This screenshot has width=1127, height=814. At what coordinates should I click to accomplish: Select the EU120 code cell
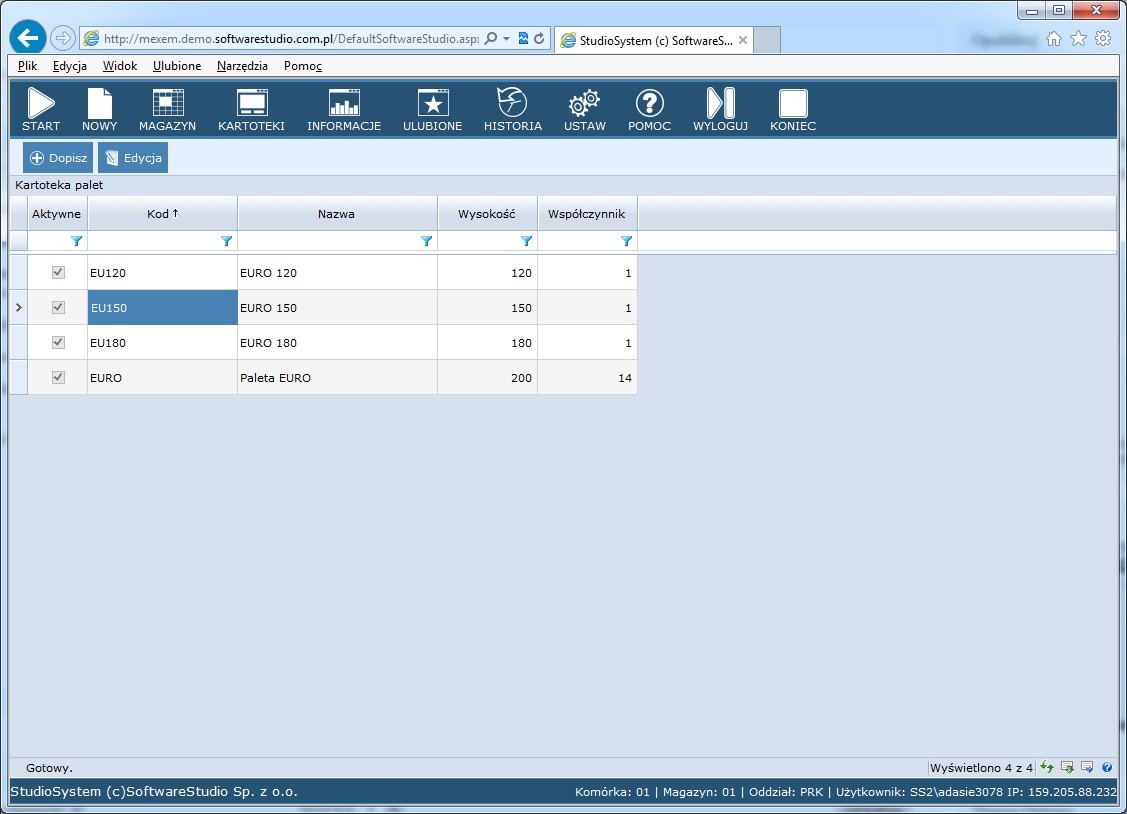[162, 272]
